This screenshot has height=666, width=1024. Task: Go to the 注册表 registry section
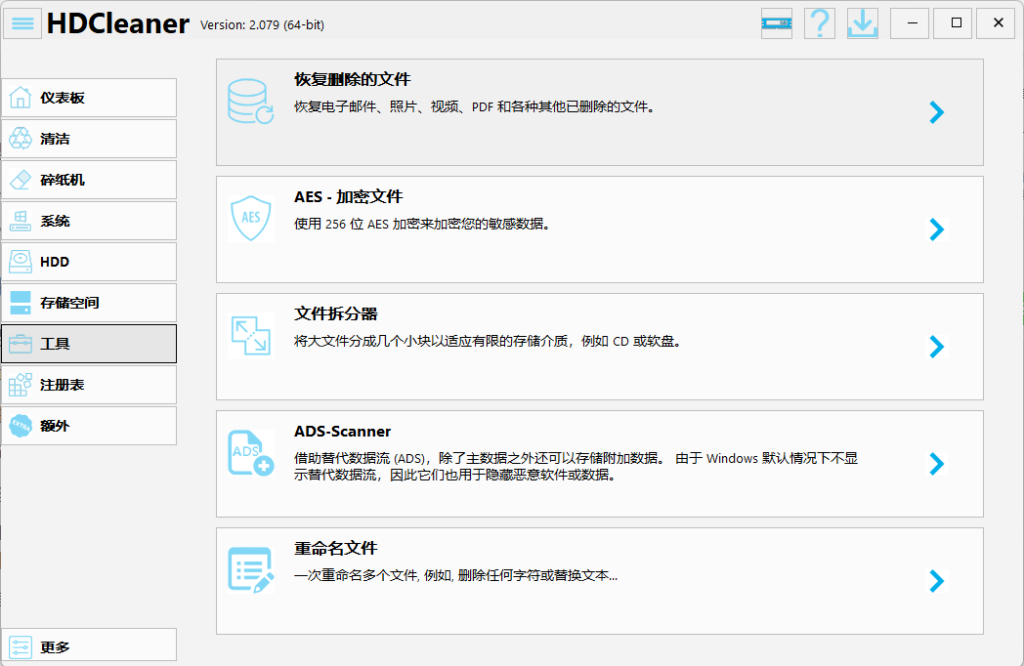[89, 385]
